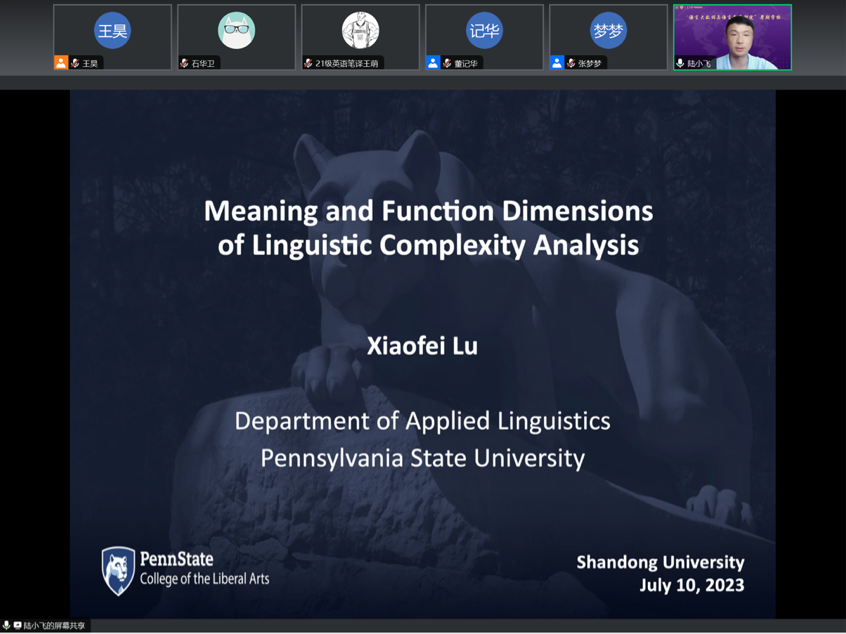Click the 陆小飞的屏幕共享 label
Screen dimensions: 846x634
coord(55,626)
